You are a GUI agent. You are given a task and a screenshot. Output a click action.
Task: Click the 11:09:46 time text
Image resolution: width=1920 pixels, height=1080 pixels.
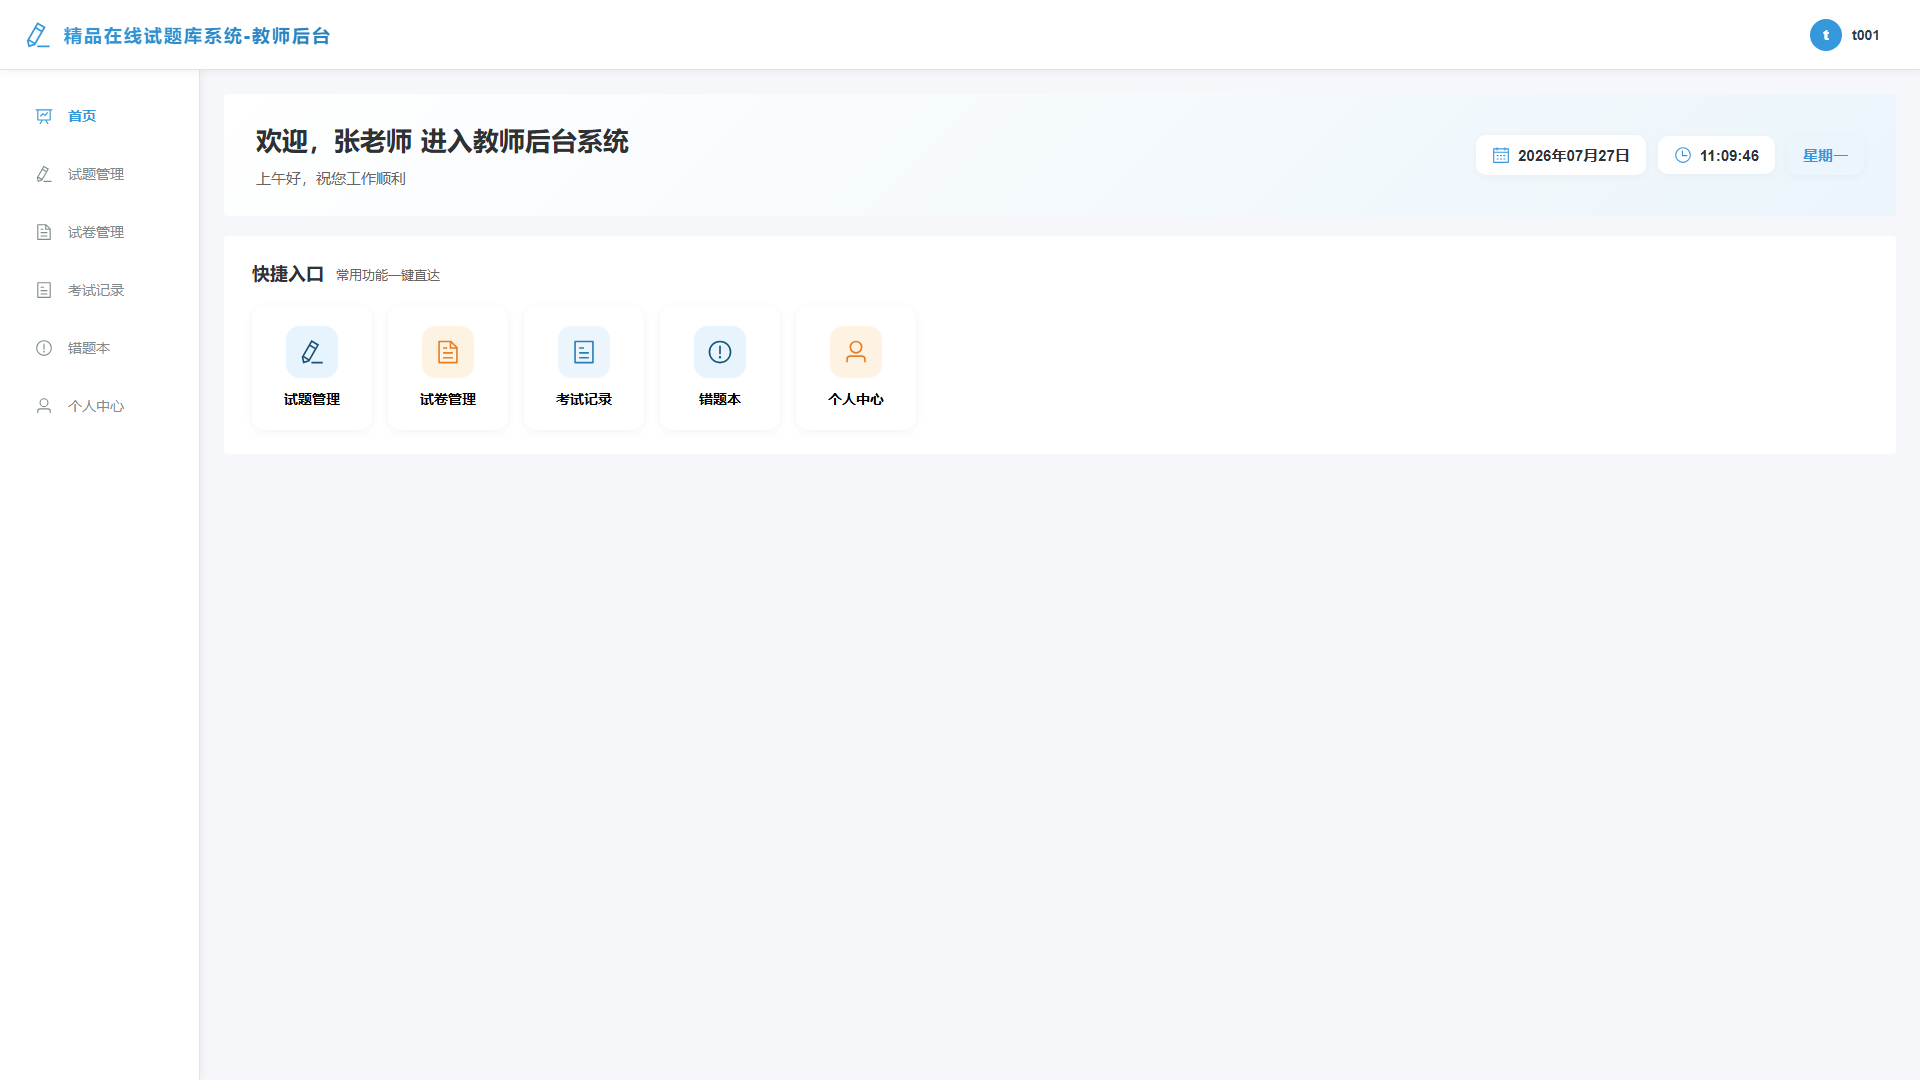[x=1729, y=155]
